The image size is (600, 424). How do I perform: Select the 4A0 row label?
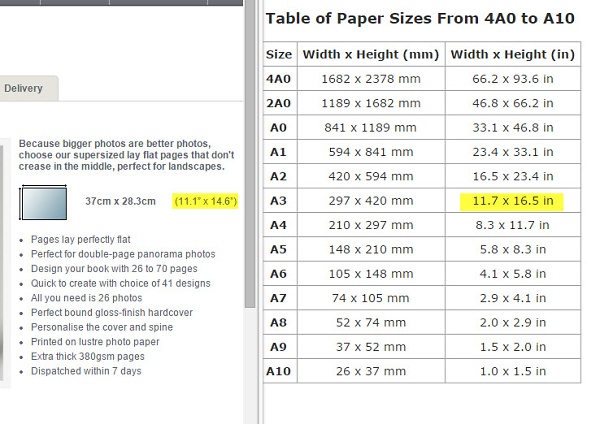pos(280,78)
